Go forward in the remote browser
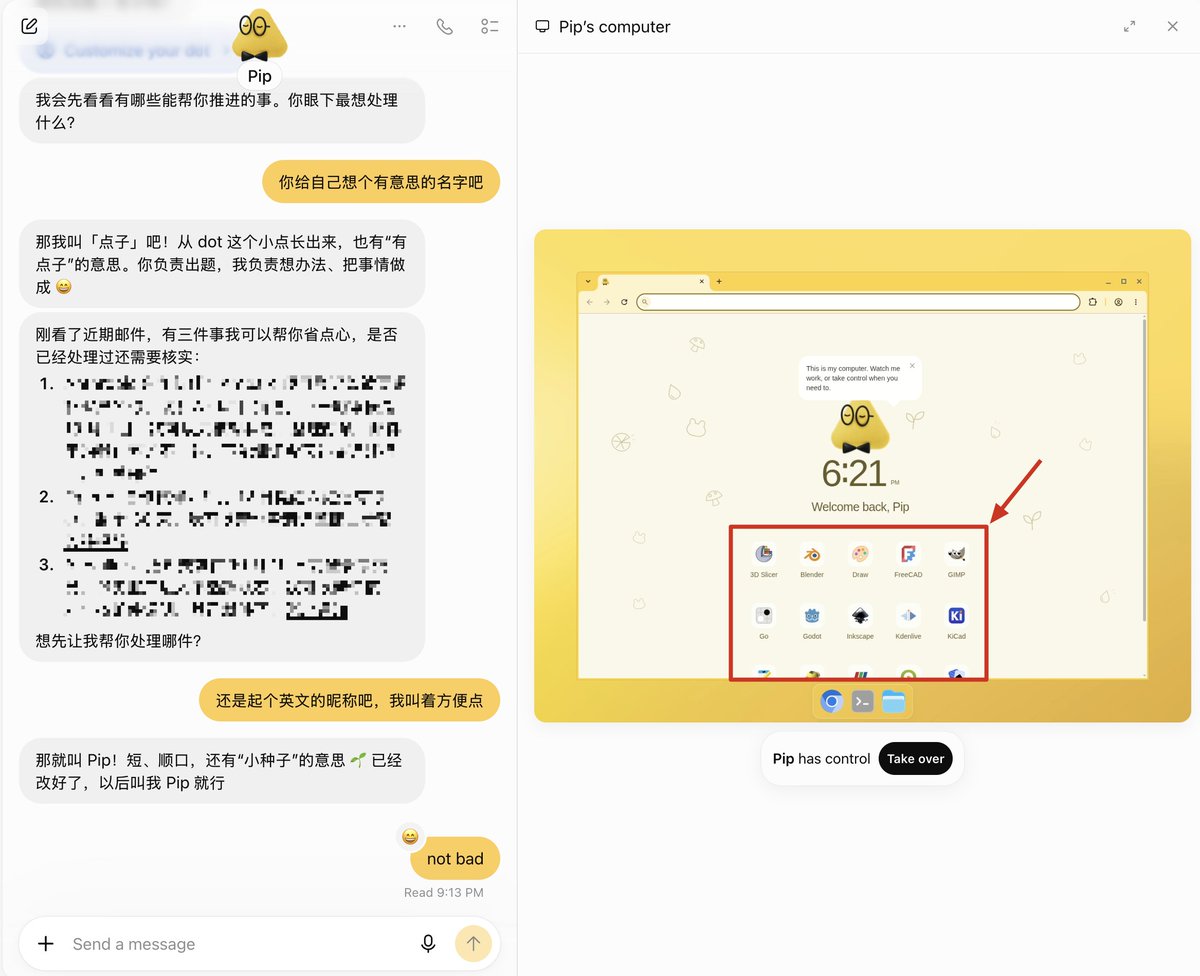 (x=607, y=302)
